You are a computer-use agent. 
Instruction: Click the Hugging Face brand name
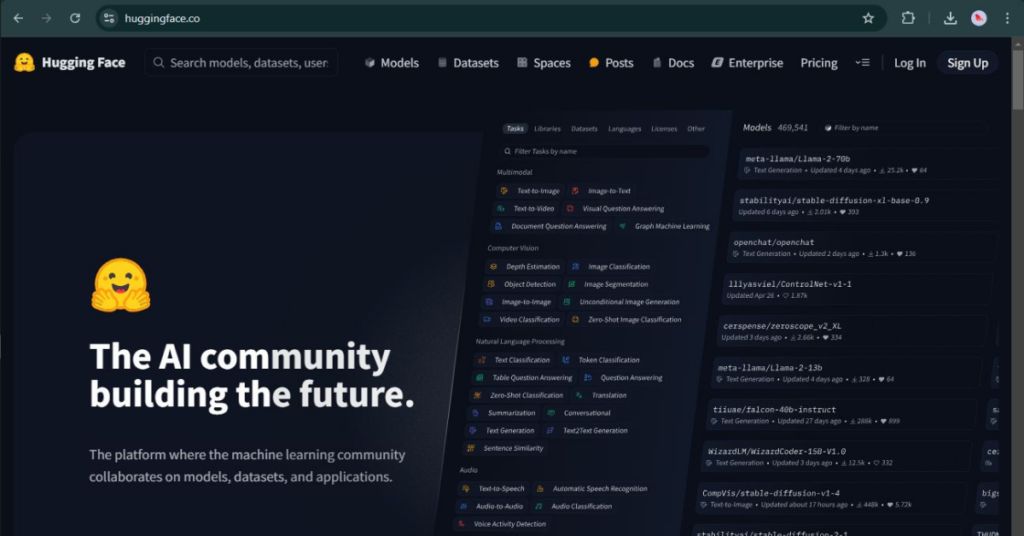click(84, 63)
